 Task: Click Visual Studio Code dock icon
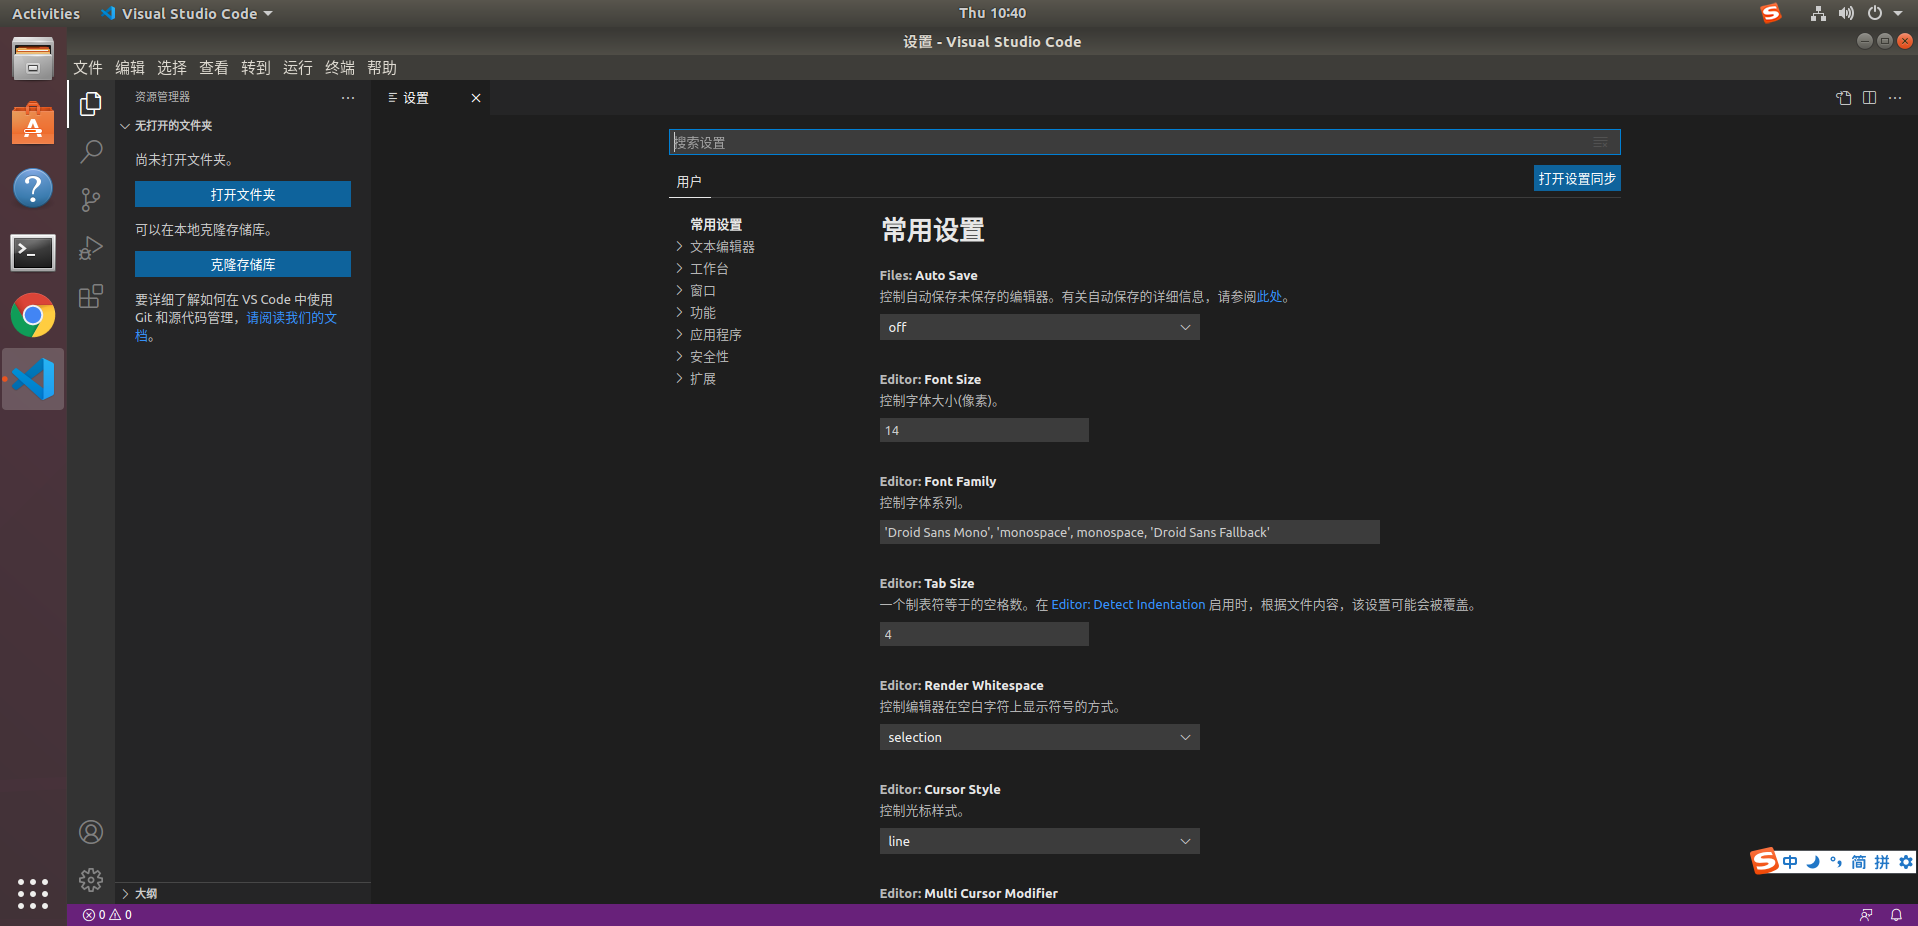coord(33,379)
